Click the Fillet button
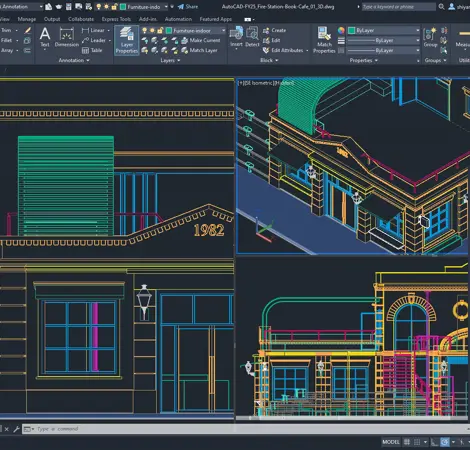The image size is (470, 450). [x=6, y=40]
